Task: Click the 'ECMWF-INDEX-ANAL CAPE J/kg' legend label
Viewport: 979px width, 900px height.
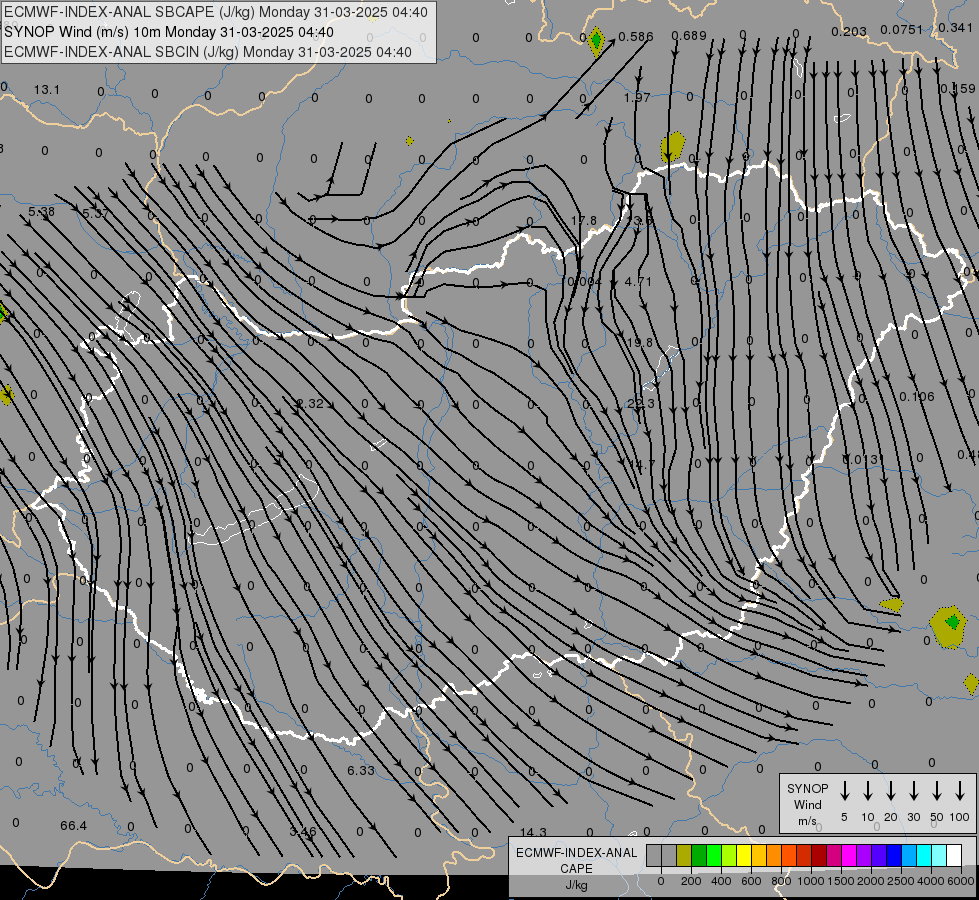Action: tap(576, 868)
